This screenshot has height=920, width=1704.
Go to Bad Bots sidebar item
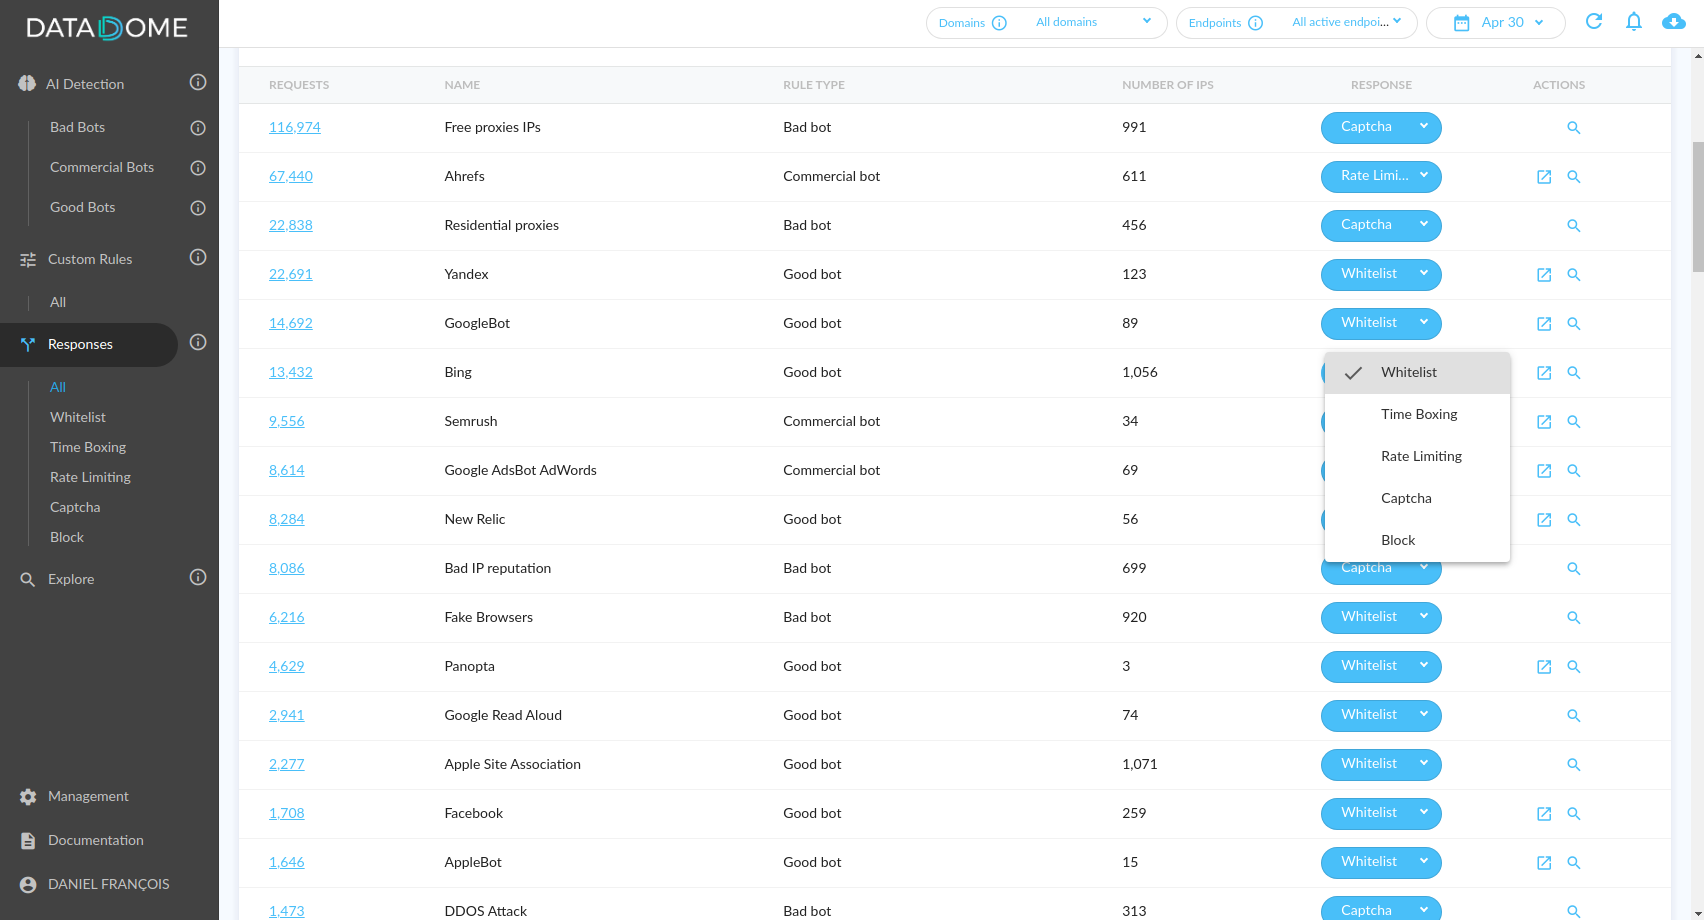78,127
